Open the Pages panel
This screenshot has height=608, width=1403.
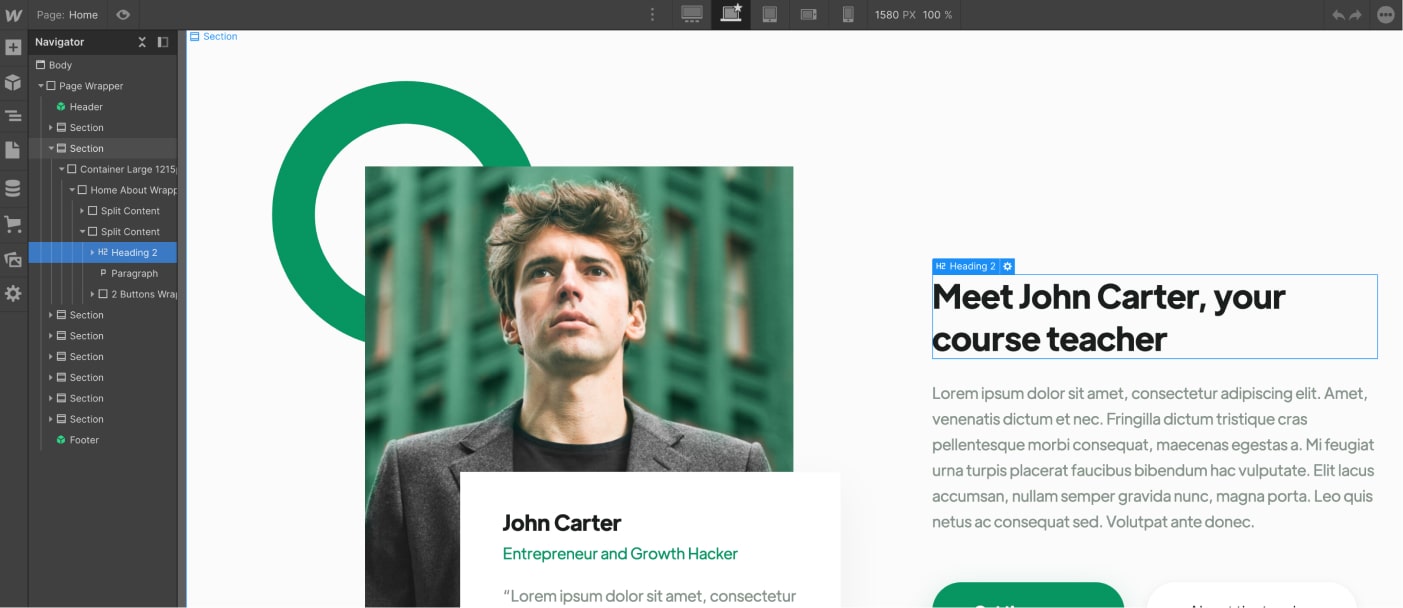point(14,150)
